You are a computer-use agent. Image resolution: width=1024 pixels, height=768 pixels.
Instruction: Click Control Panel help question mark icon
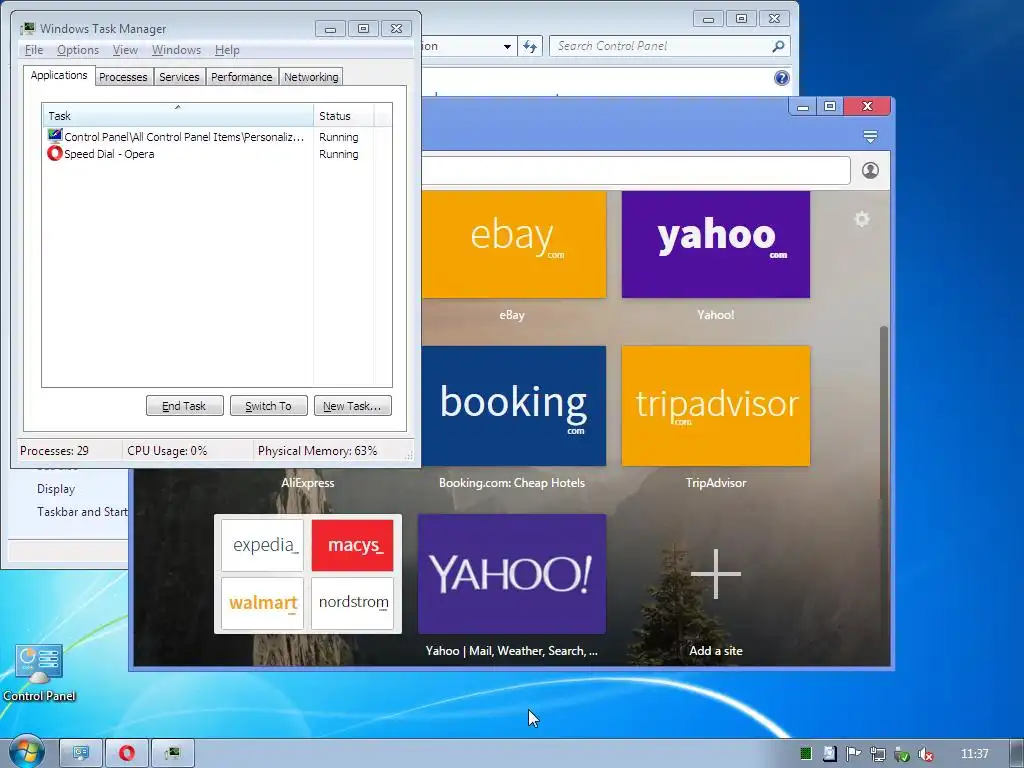[x=782, y=78]
